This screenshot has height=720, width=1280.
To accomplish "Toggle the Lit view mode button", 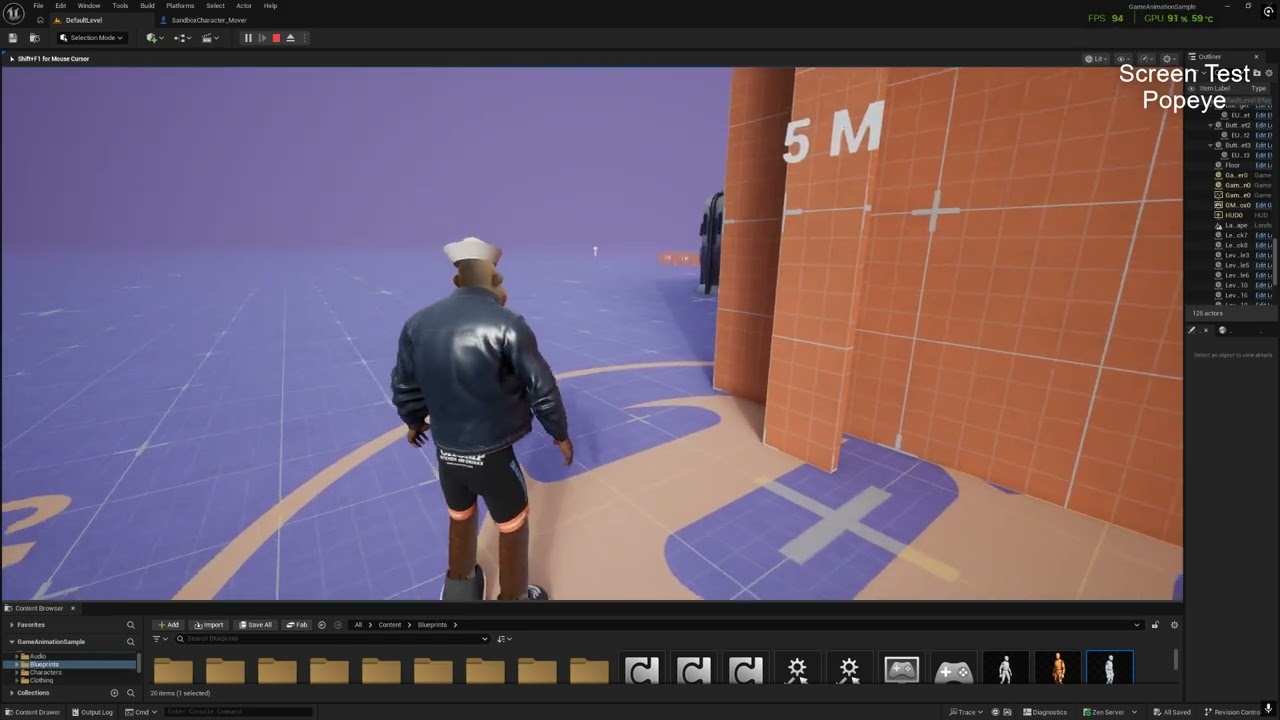I will pyautogui.click(x=1096, y=59).
